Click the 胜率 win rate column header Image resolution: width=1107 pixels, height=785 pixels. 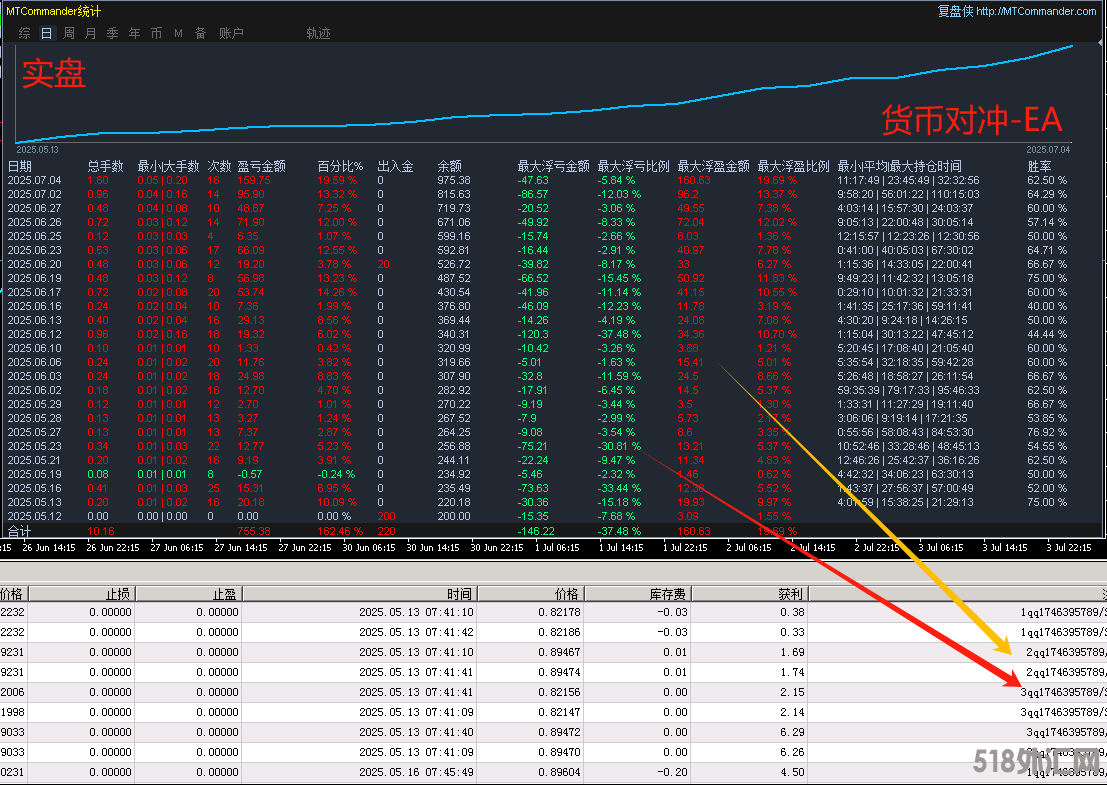pos(1040,166)
